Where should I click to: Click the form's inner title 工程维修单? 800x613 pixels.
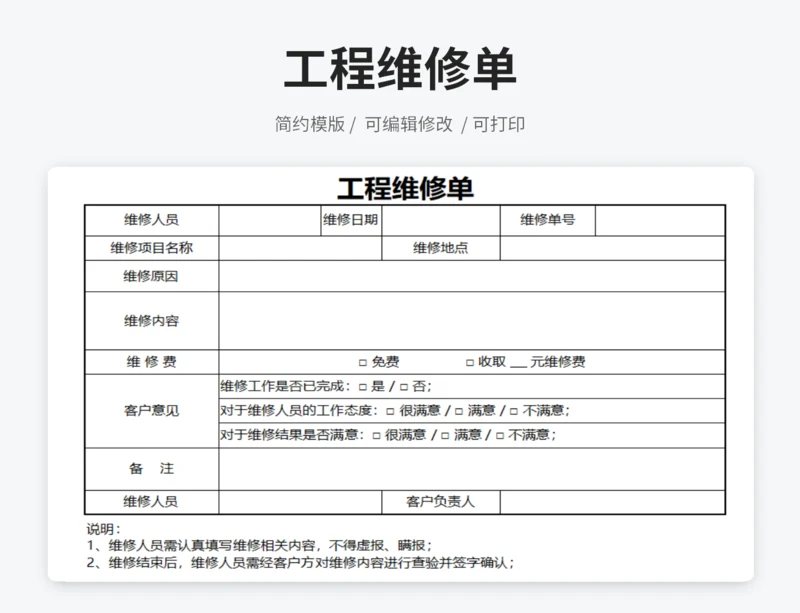point(405,188)
